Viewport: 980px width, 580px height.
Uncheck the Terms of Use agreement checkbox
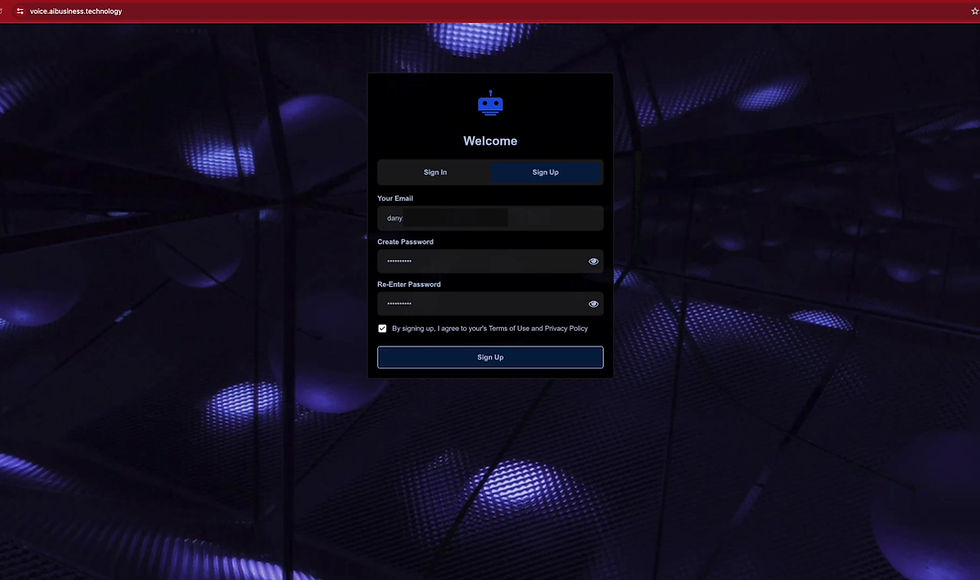[382, 328]
